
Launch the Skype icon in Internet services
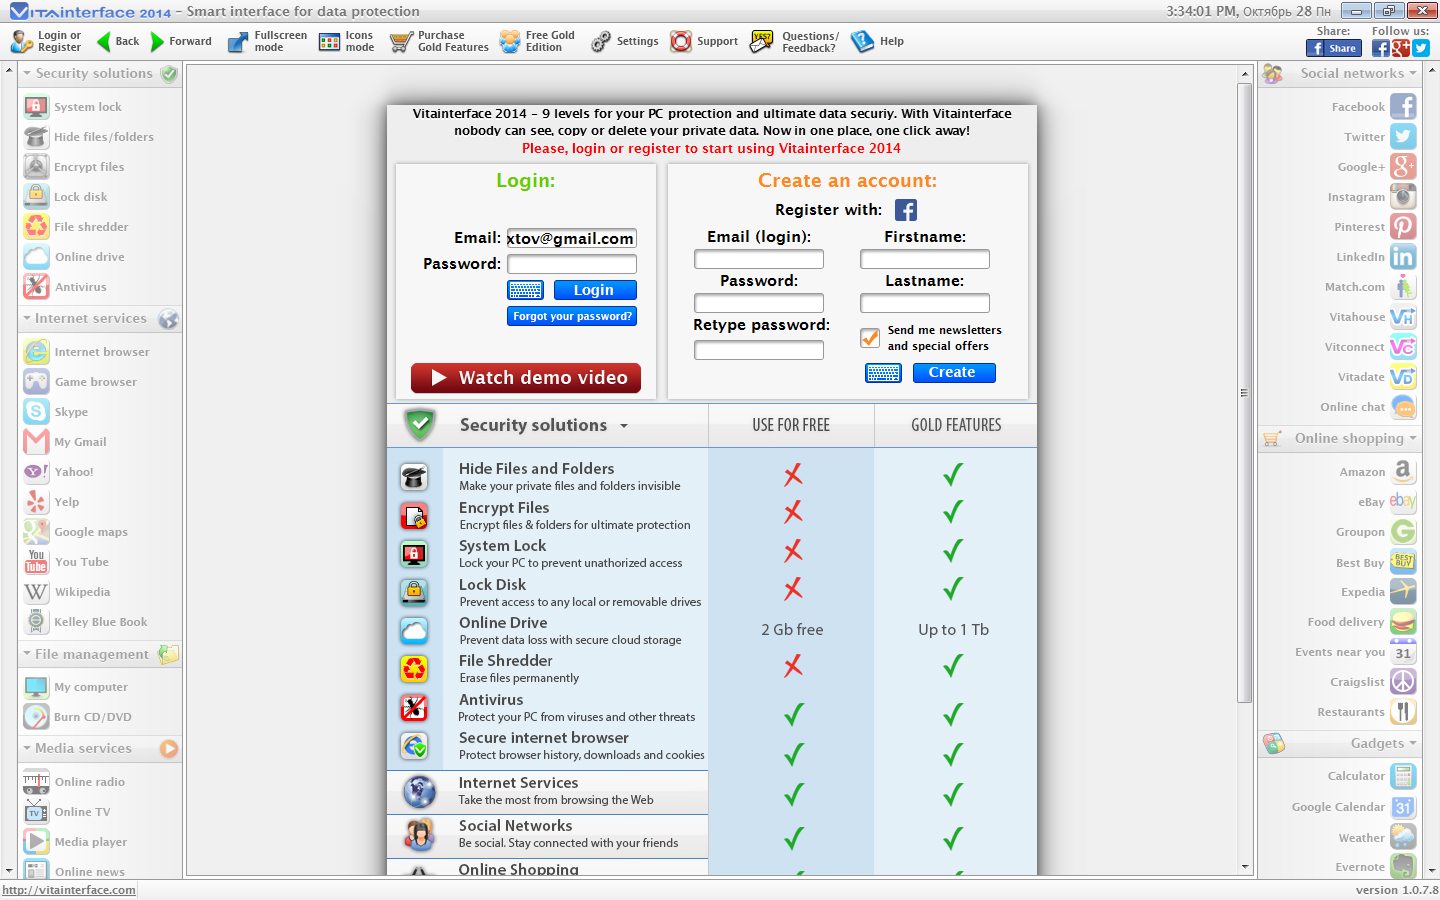37,412
